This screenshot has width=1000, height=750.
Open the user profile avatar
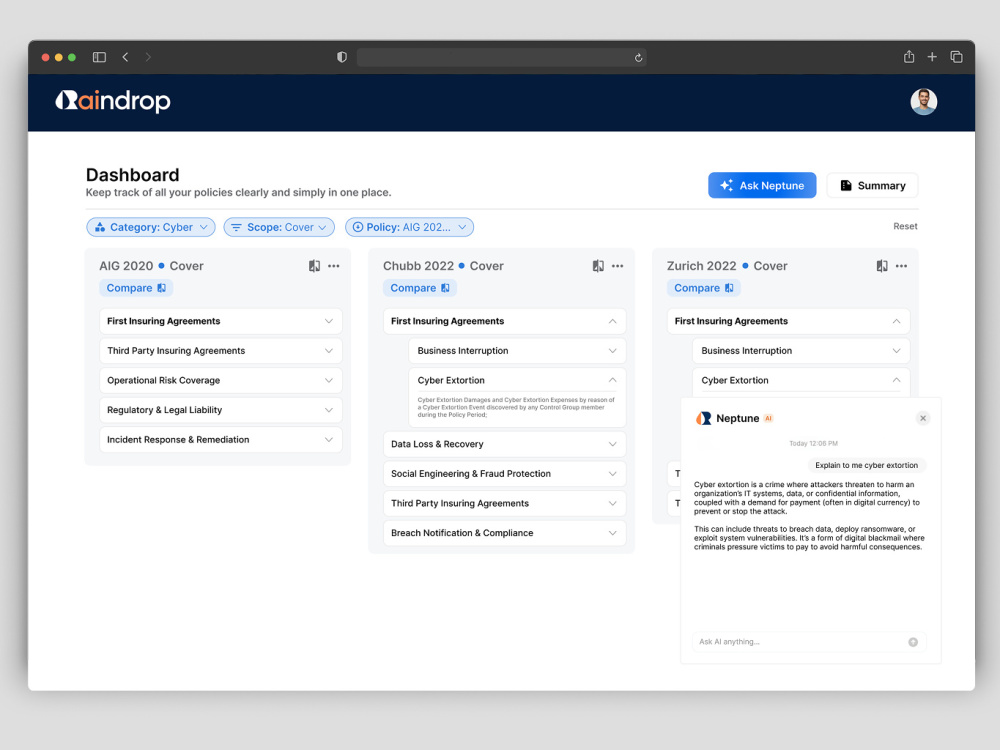click(923, 101)
